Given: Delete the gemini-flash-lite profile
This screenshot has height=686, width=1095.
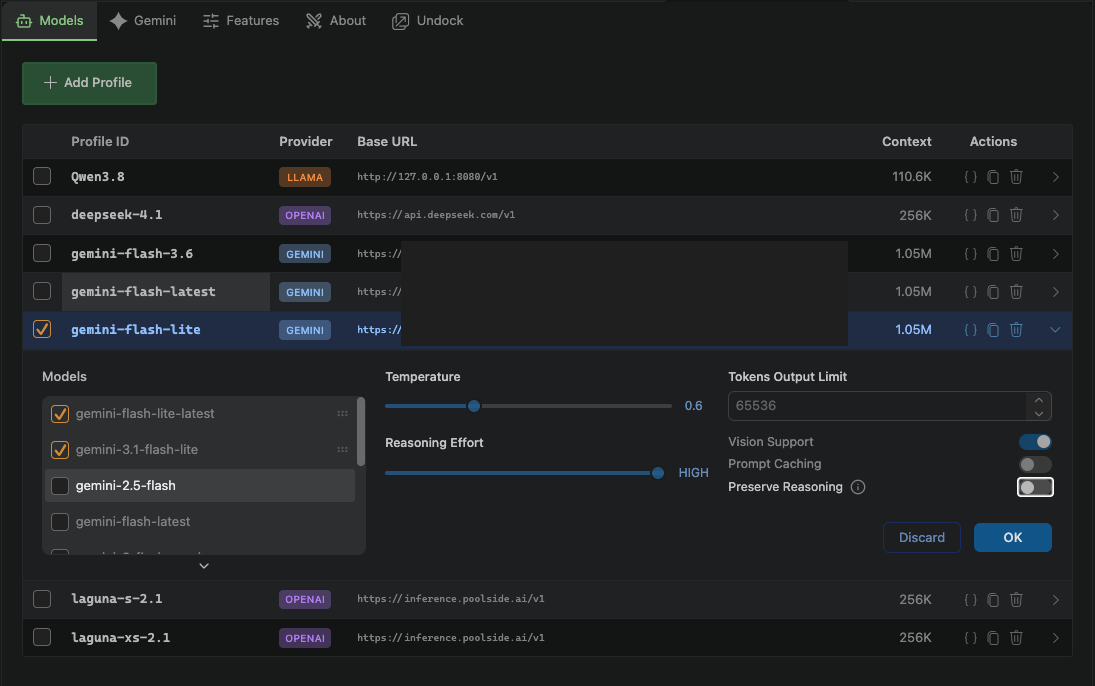Looking at the screenshot, I should [1016, 330].
